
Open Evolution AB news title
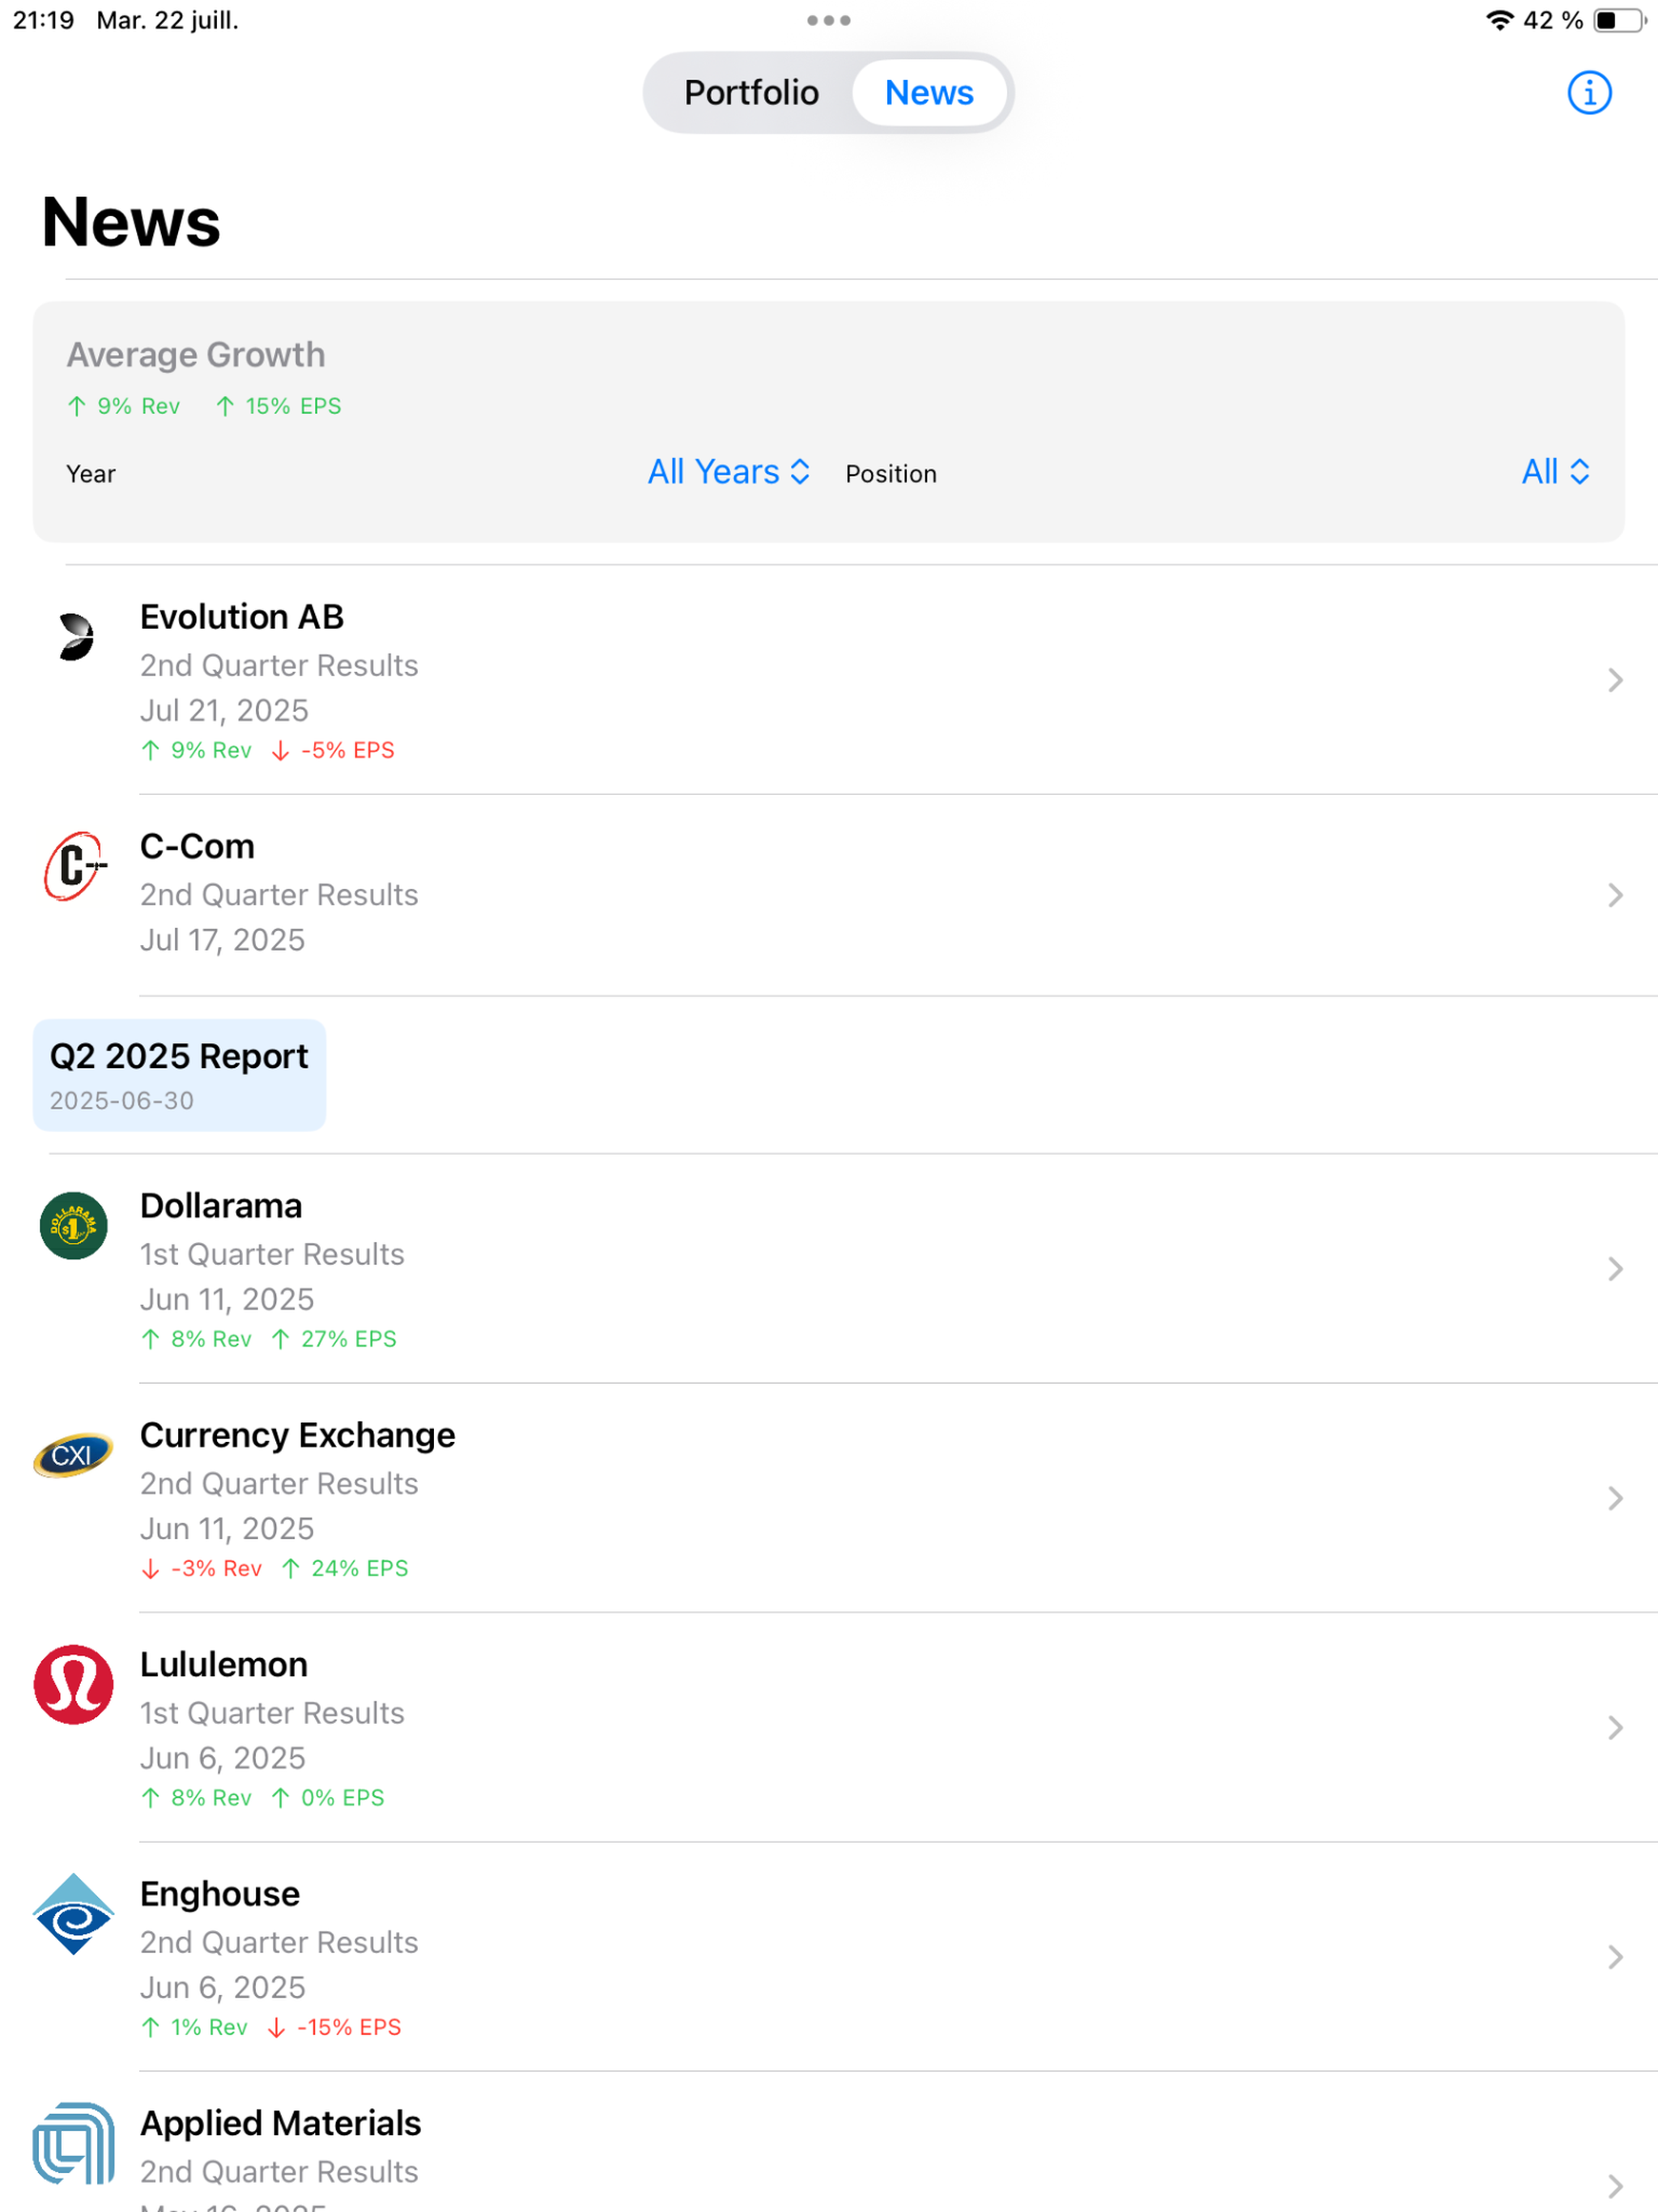click(241, 617)
